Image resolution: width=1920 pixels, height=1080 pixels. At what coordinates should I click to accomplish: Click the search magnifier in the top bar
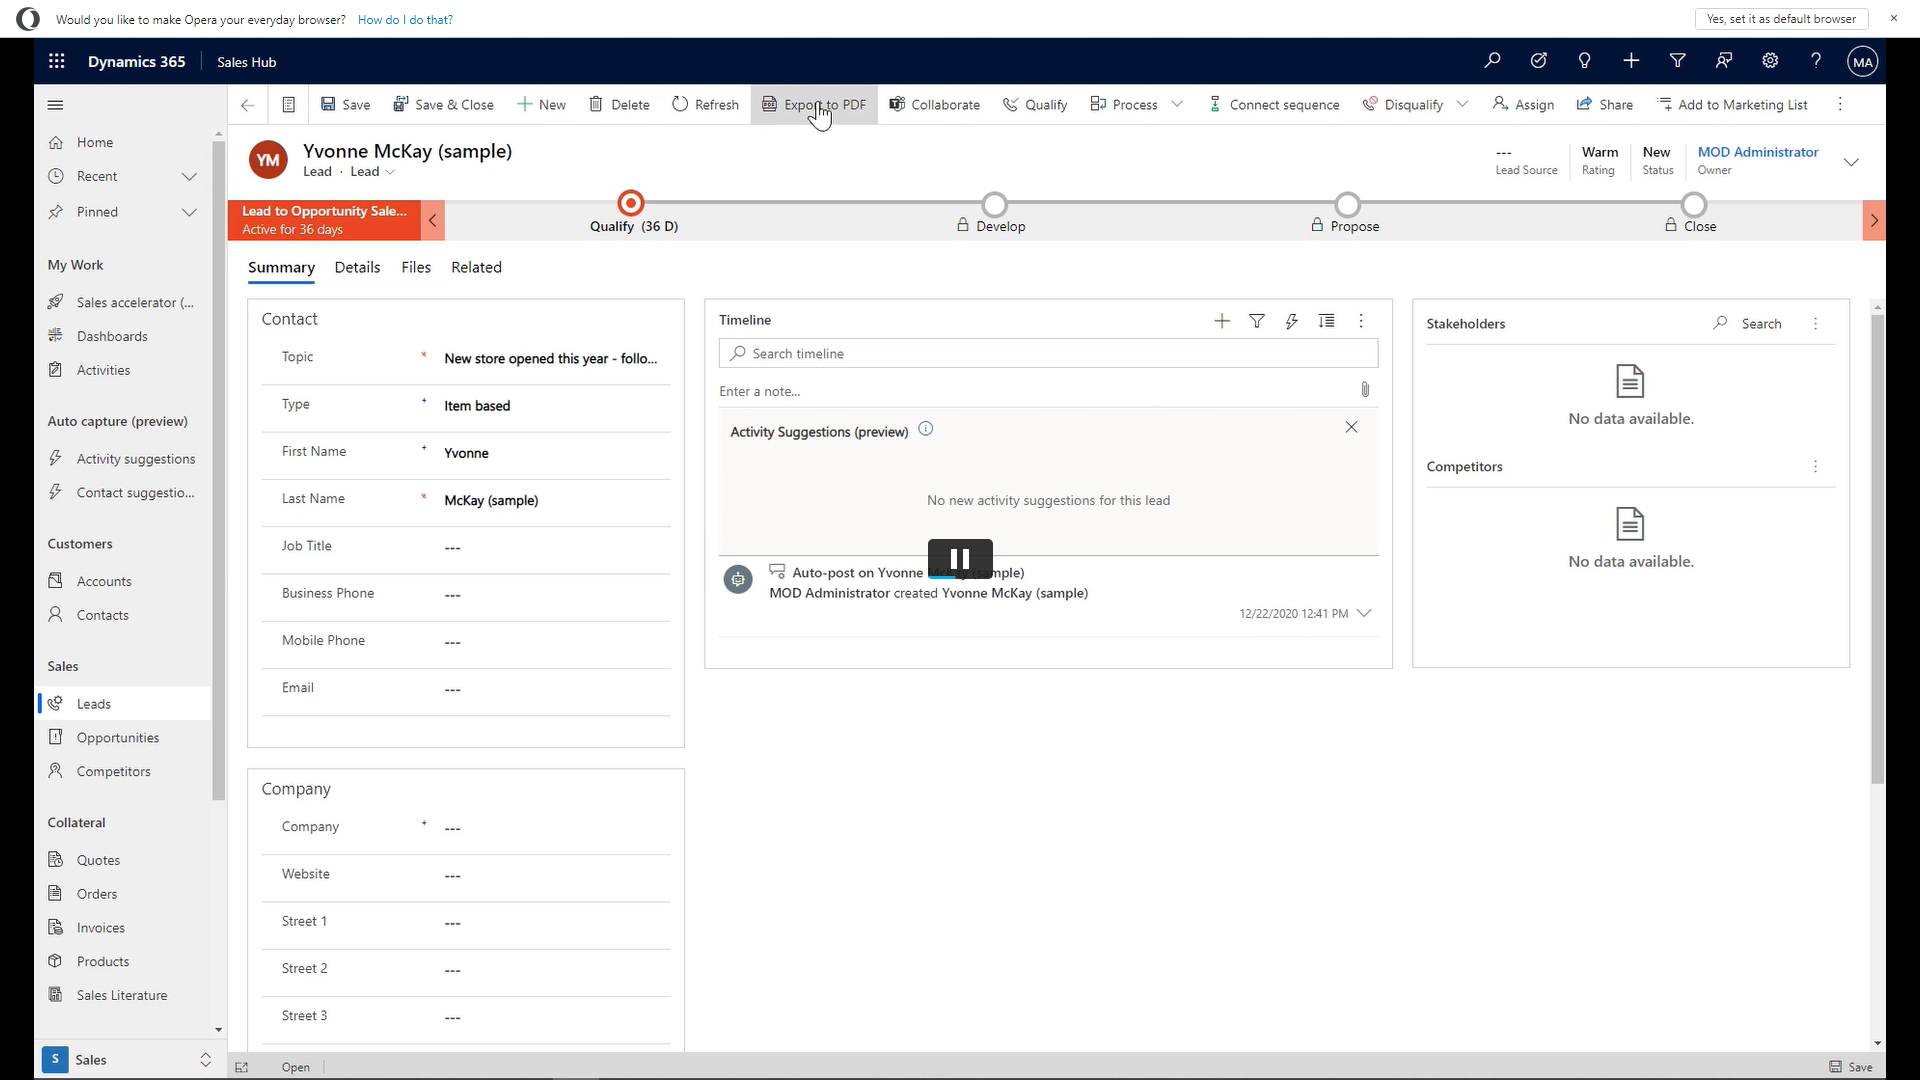[x=1492, y=61]
